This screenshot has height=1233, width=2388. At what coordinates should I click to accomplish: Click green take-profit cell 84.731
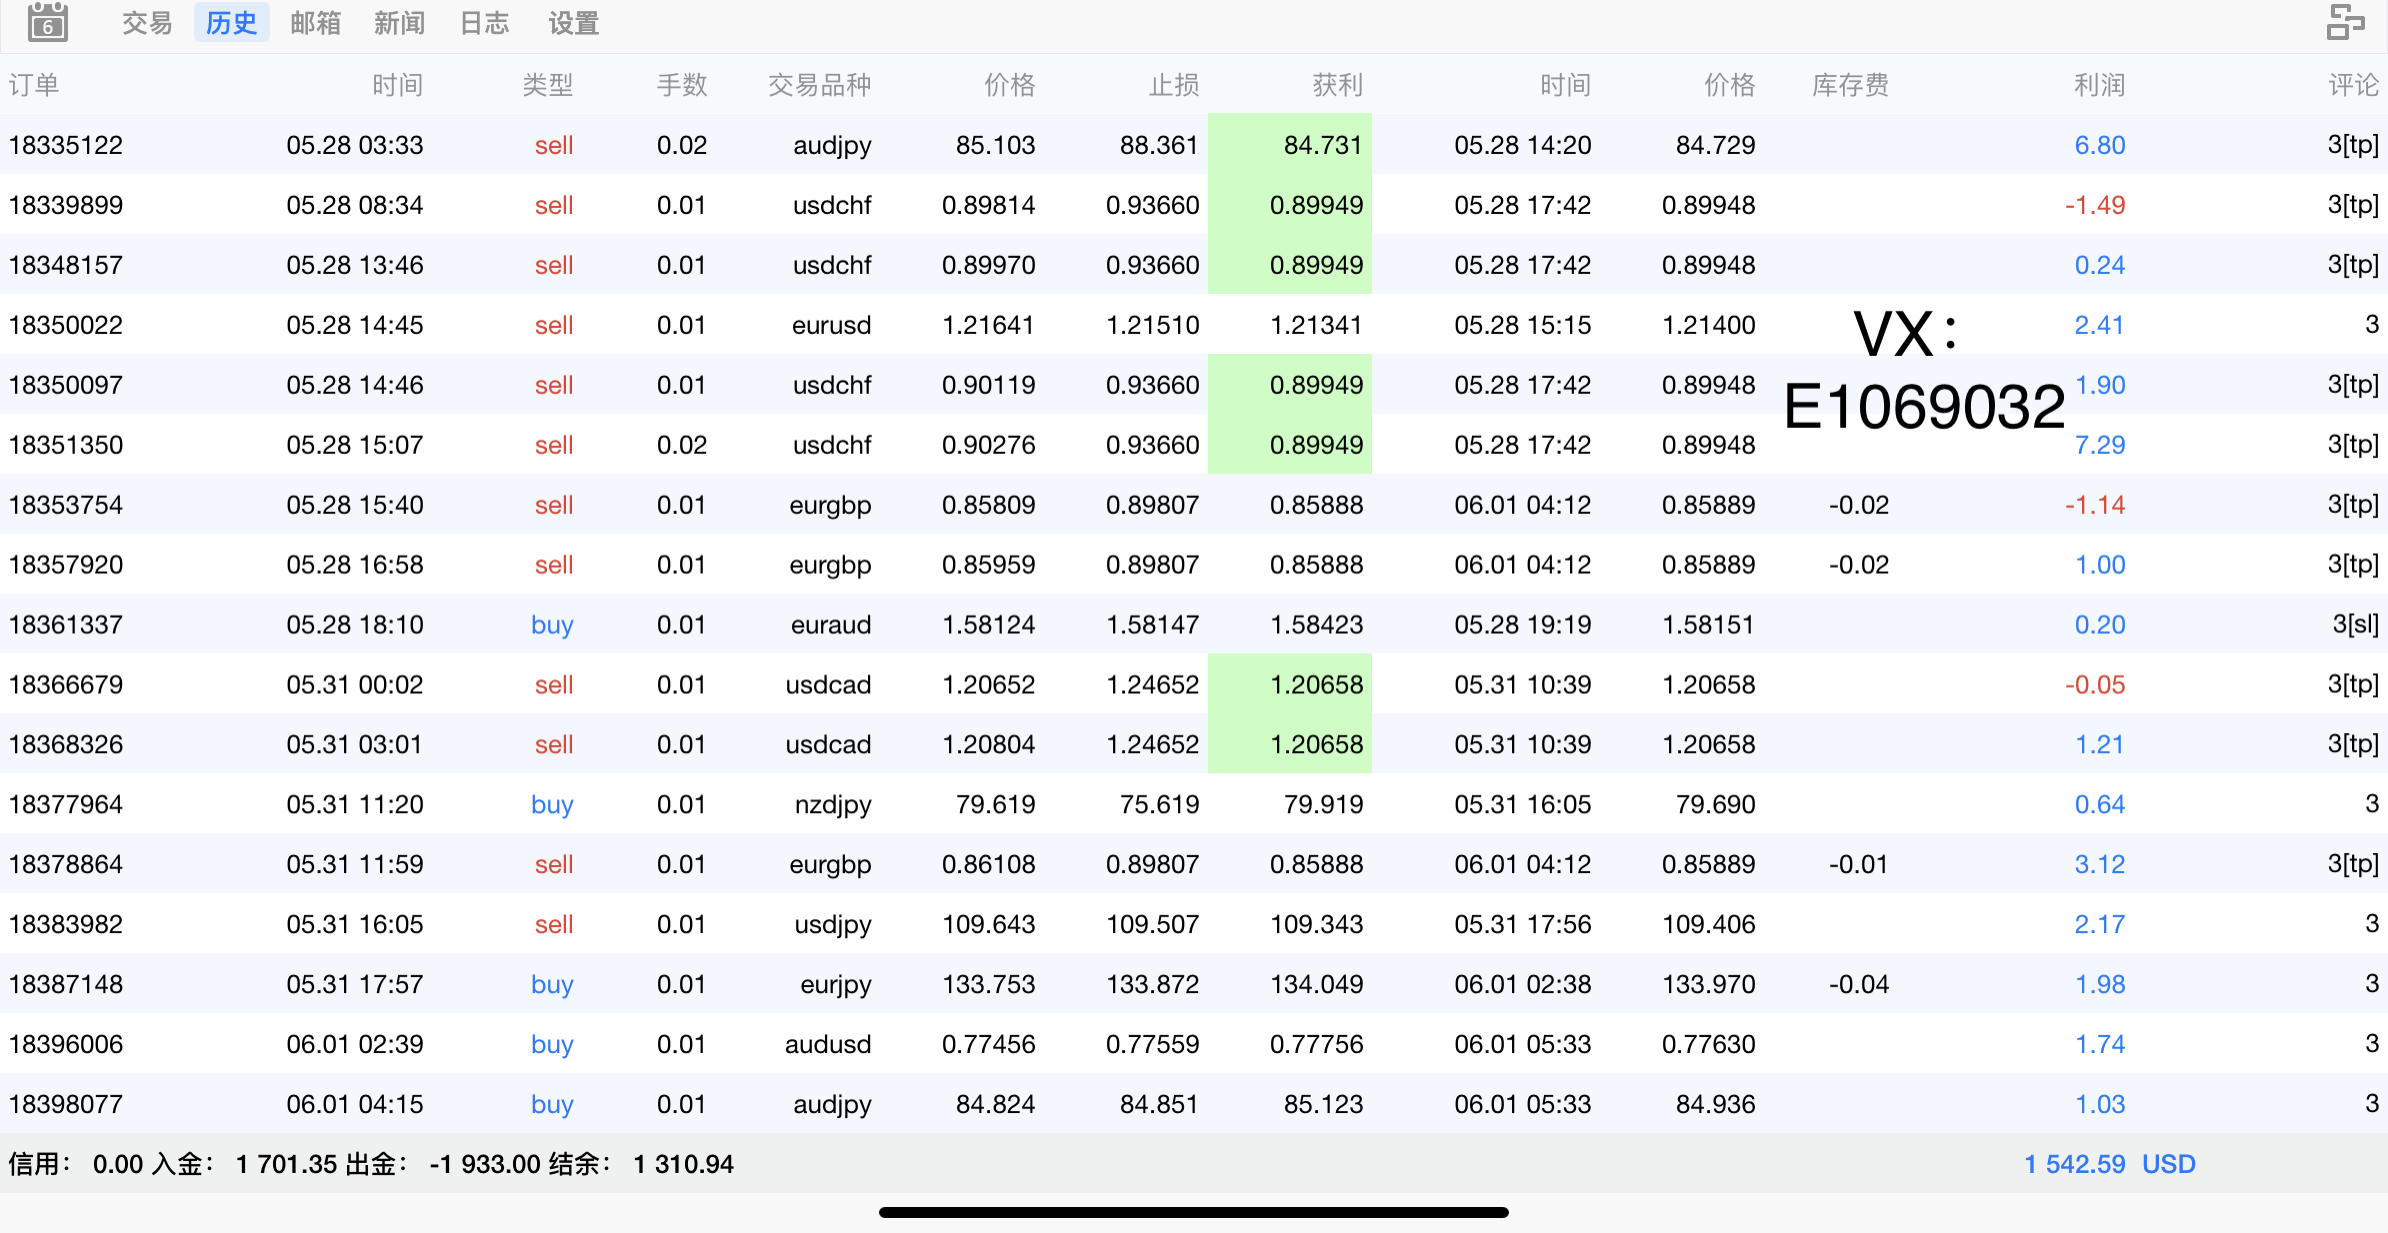[x=1290, y=145]
